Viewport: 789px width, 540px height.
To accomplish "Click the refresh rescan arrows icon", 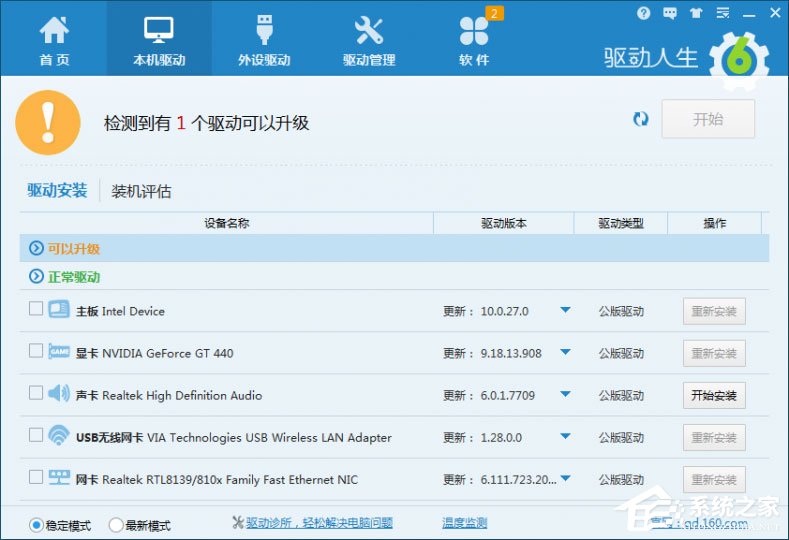I will click(x=641, y=119).
